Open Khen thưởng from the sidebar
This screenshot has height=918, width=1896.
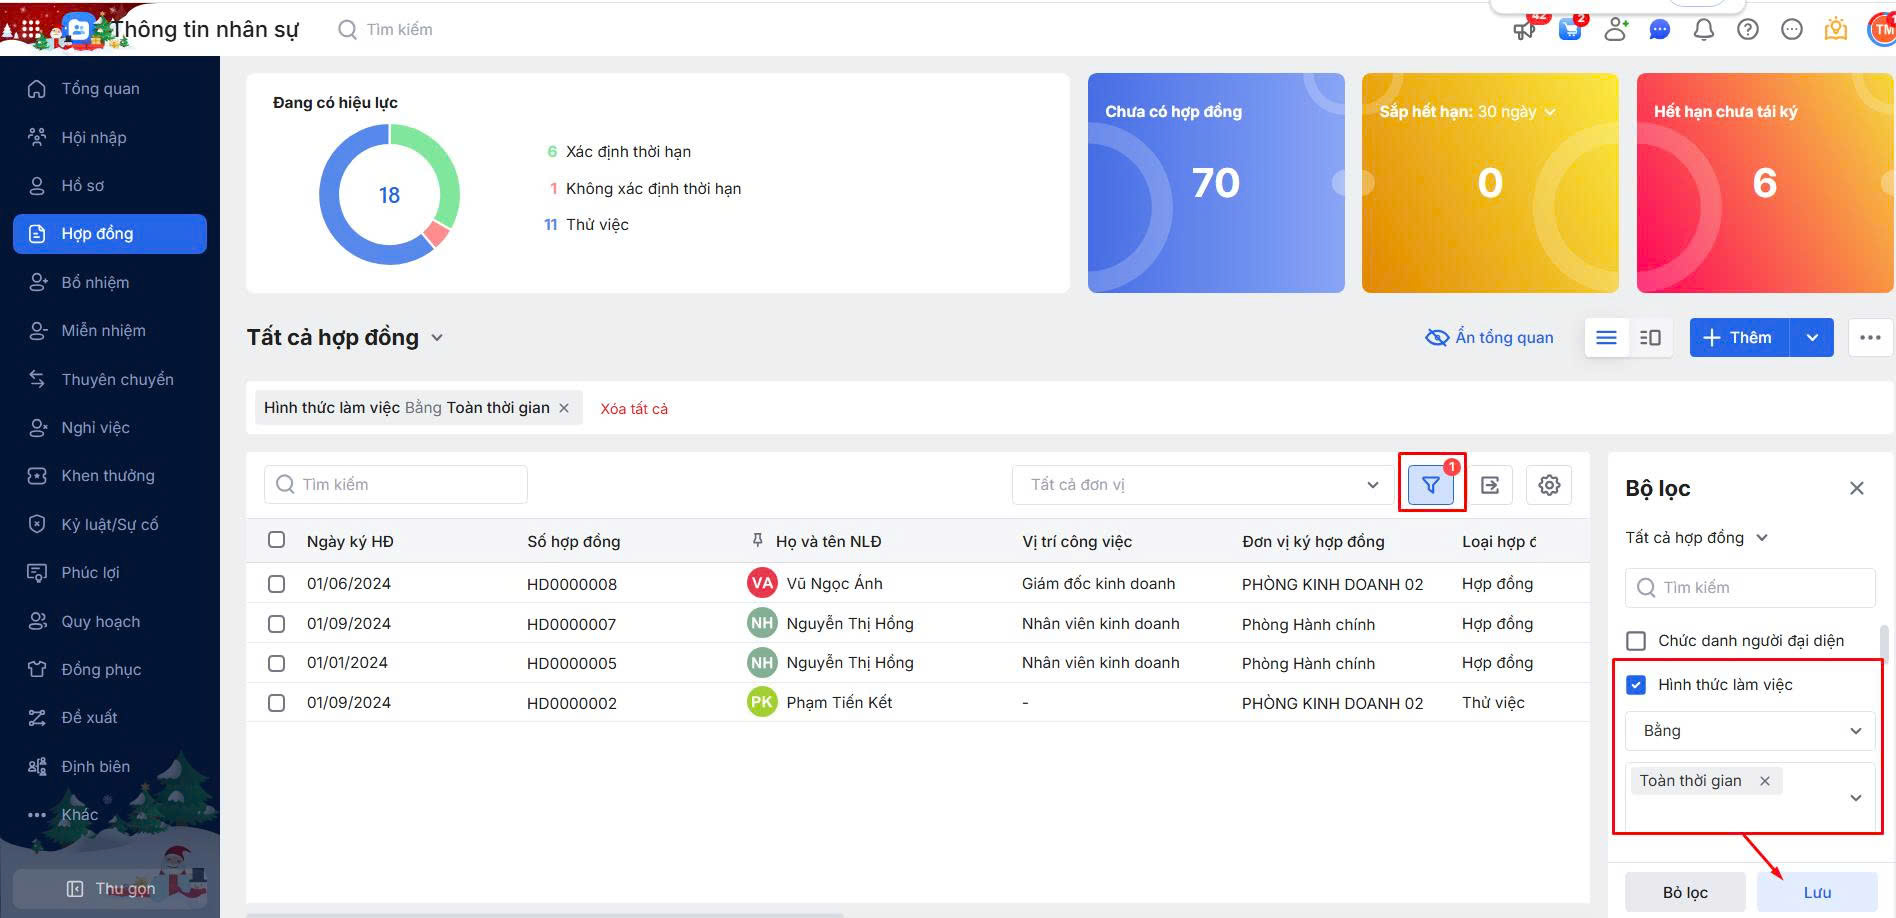coord(107,476)
